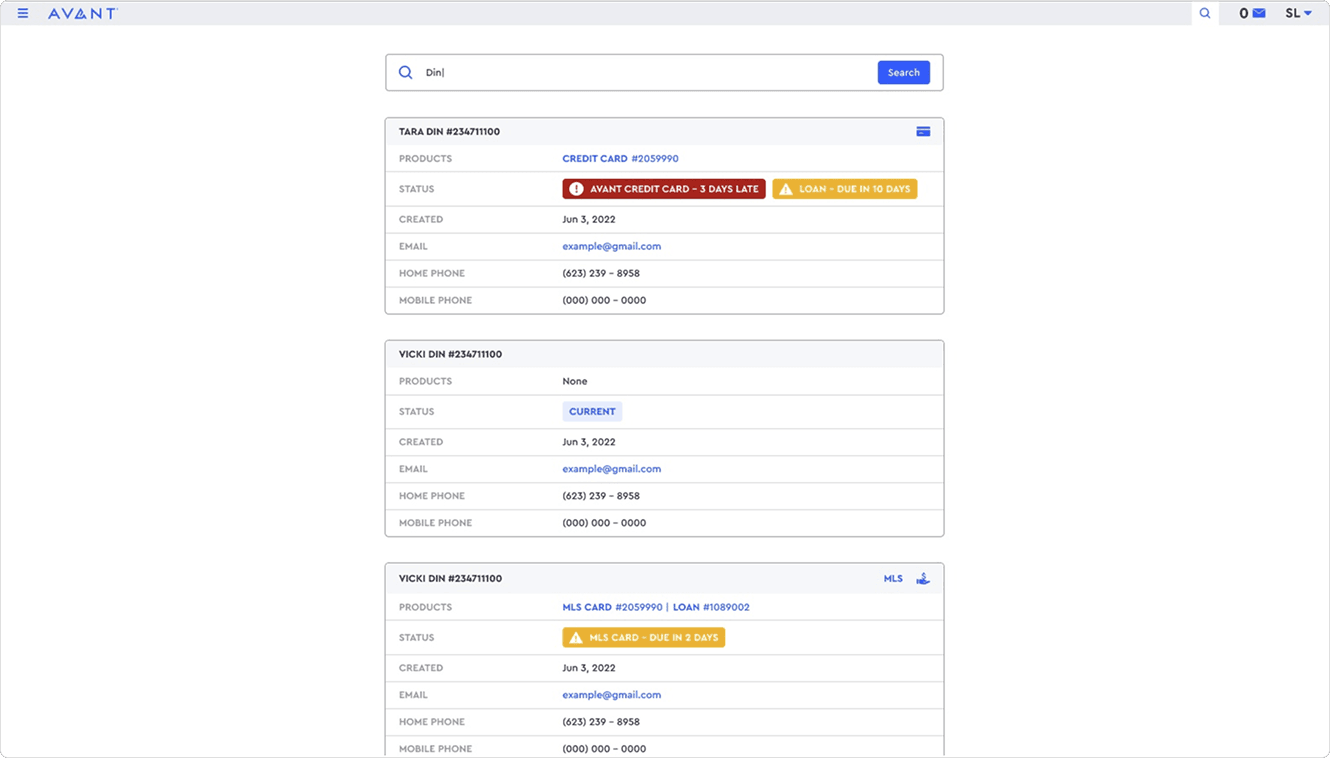Screen dimensions: 1330x758
Task: Expand the SL account dropdown
Action: tap(1297, 13)
